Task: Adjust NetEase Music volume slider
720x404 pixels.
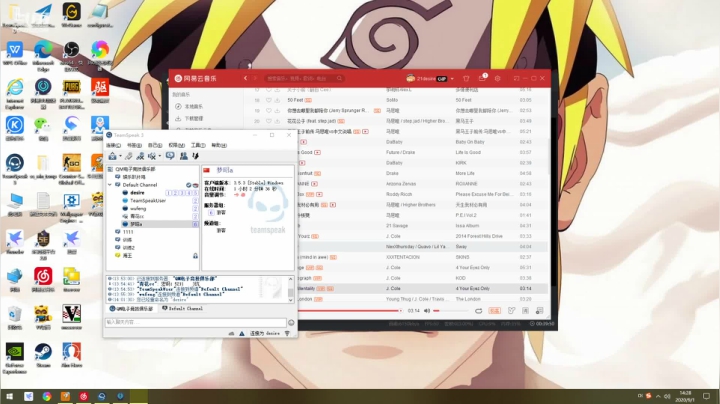Action: tap(450, 311)
